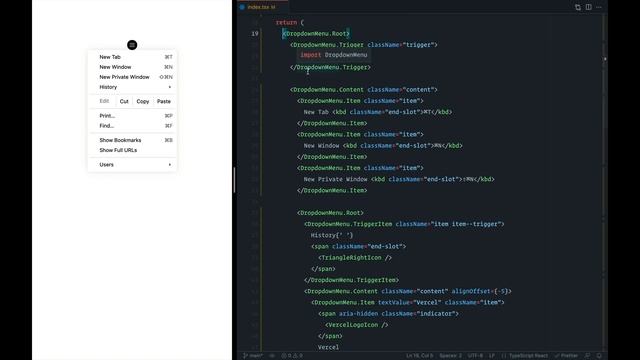This screenshot has height=360, width=640.
Task: Click the DropdownMenu.TriggerItem opening tag
Action: pyautogui.click(x=404, y=224)
